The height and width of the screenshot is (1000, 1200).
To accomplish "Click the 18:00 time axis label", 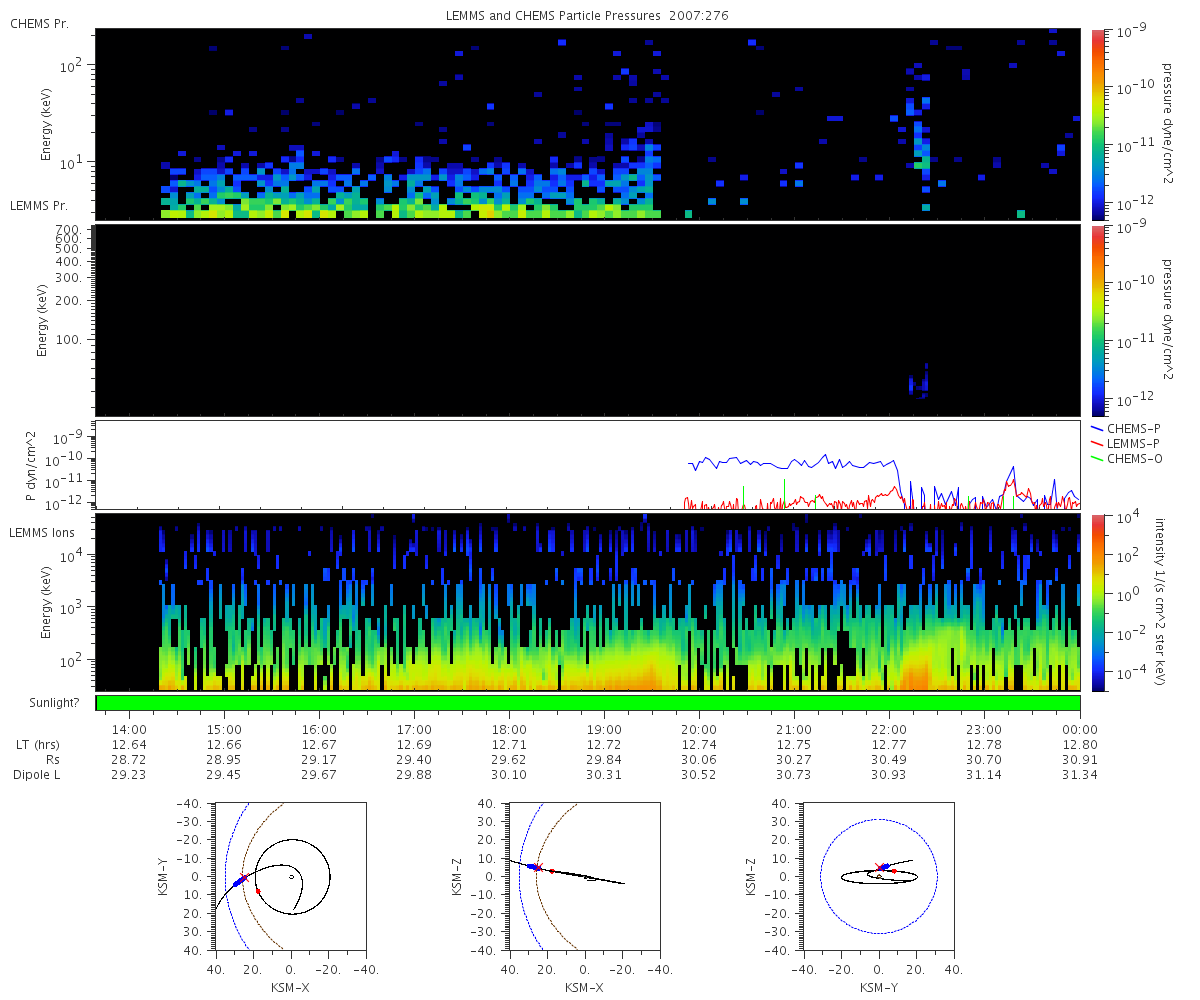I will point(509,729).
